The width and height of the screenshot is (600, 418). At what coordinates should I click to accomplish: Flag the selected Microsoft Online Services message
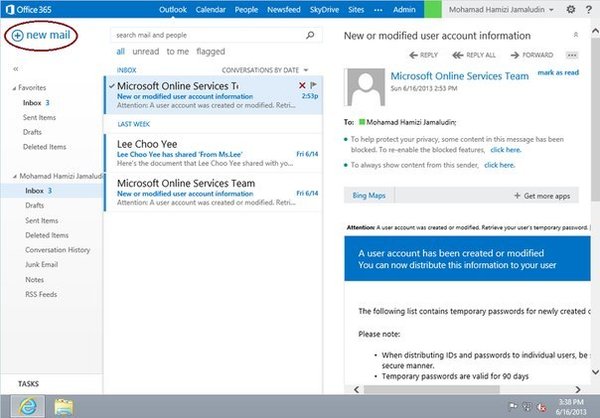(x=314, y=85)
